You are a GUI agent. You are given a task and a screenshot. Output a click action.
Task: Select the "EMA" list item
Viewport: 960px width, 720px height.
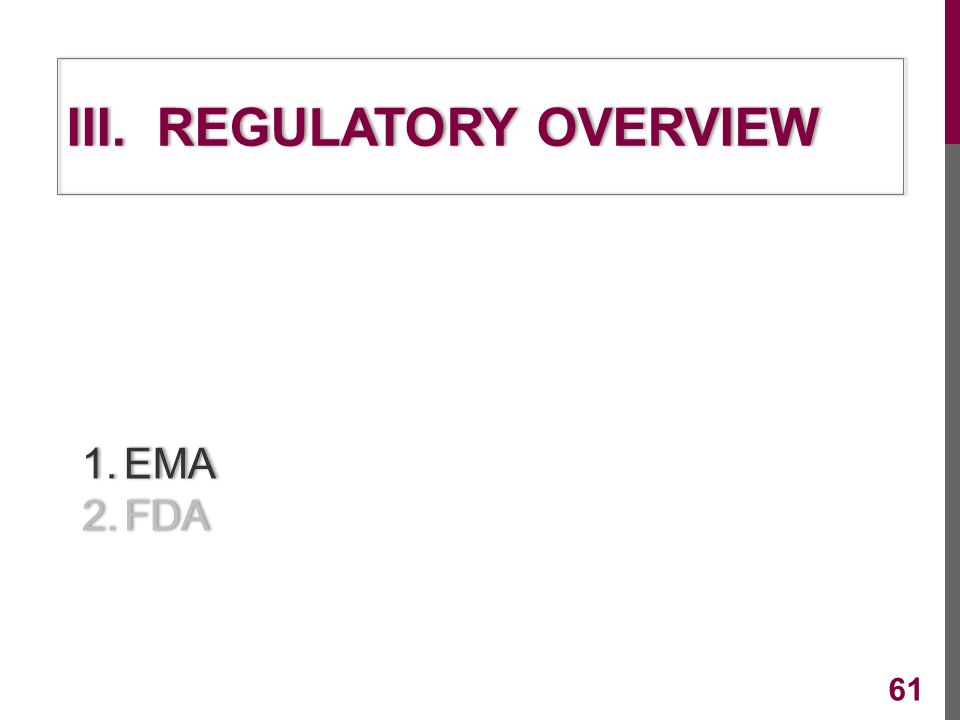point(170,463)
